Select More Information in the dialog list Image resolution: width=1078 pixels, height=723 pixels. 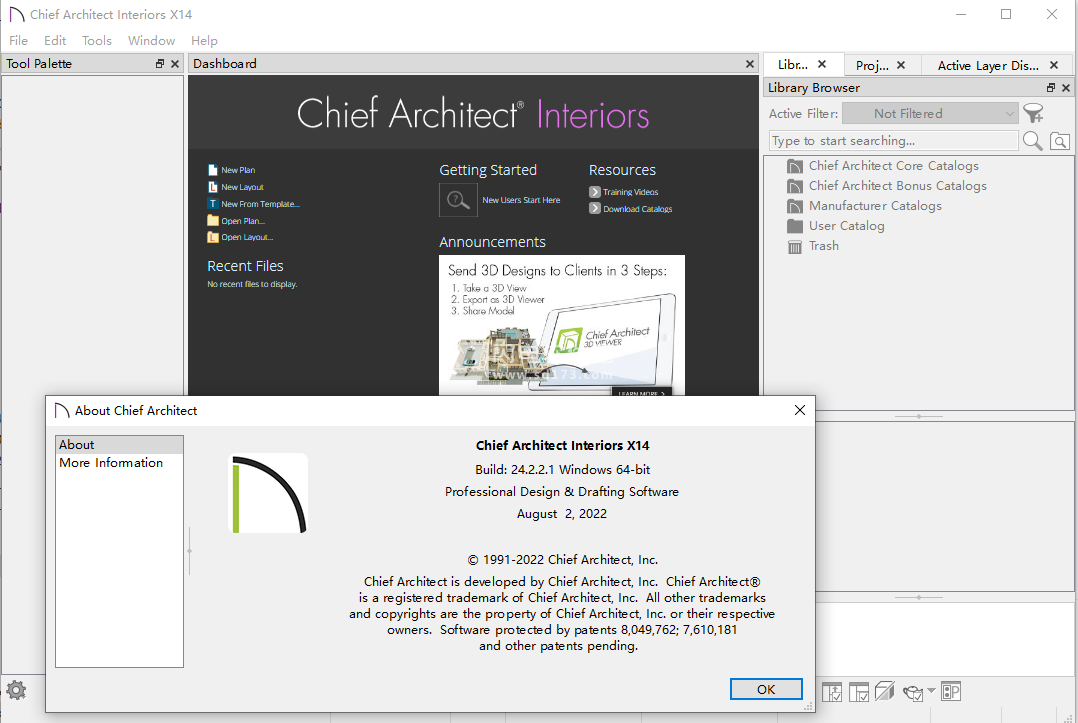coord(119,463)
